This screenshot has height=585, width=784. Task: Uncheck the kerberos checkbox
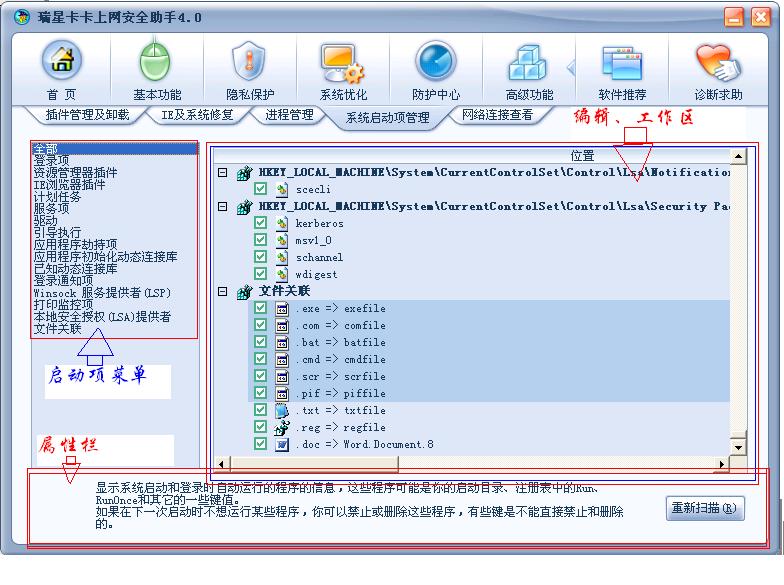click(x=260, y=223)
